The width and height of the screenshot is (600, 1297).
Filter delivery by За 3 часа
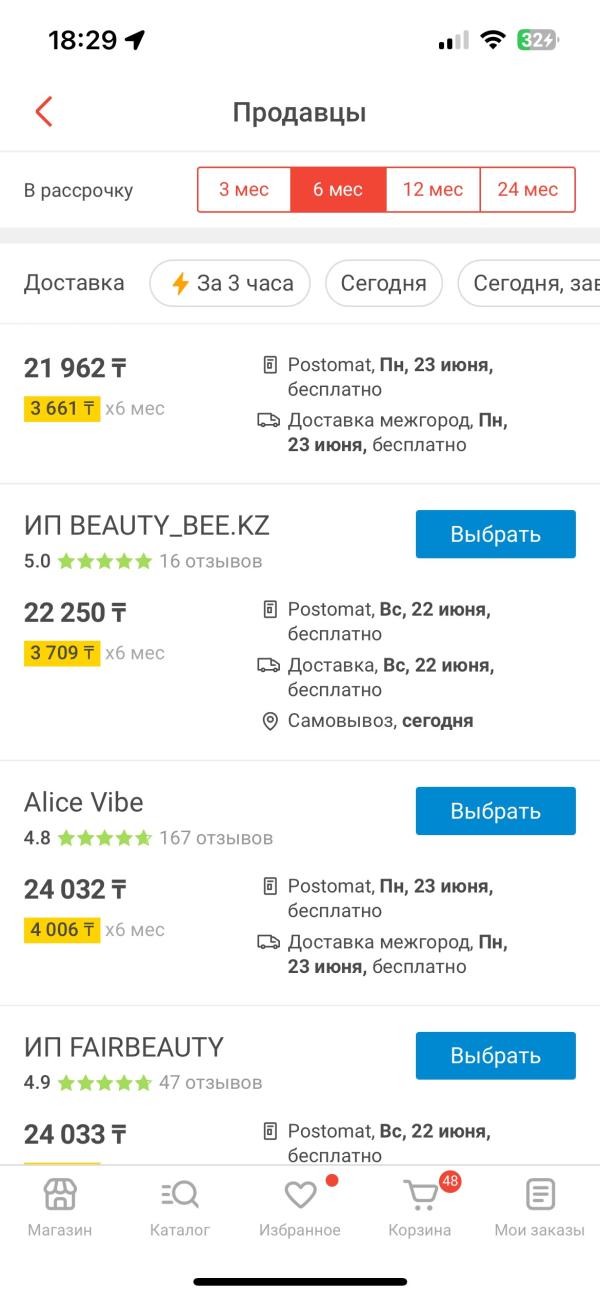click(x=230, y=283)
